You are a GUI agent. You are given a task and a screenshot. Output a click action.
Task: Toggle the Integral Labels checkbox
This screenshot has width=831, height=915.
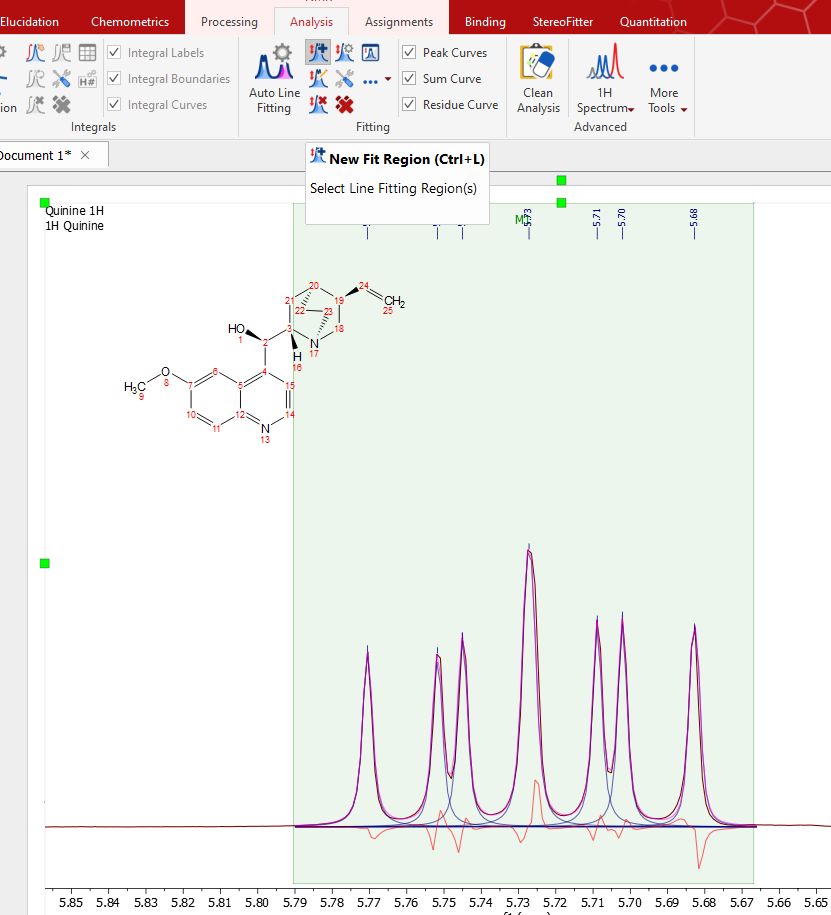pyautogui.click(x=114, y=53)
